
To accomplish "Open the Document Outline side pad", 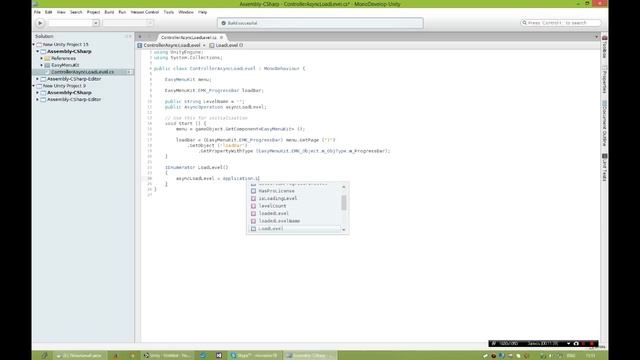I will (604, 124).
